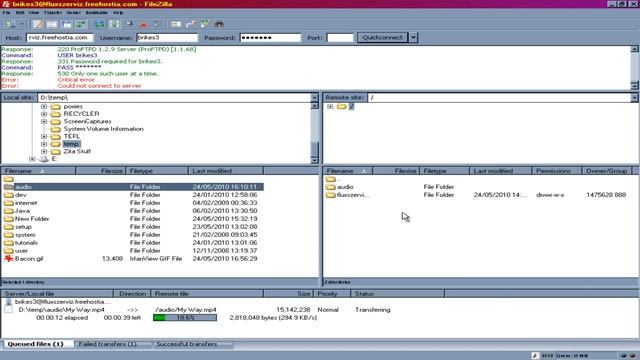Expand the ScreenCaptures folder node
The height and width of the screenshot is (360, 640).
coord(44,122)
